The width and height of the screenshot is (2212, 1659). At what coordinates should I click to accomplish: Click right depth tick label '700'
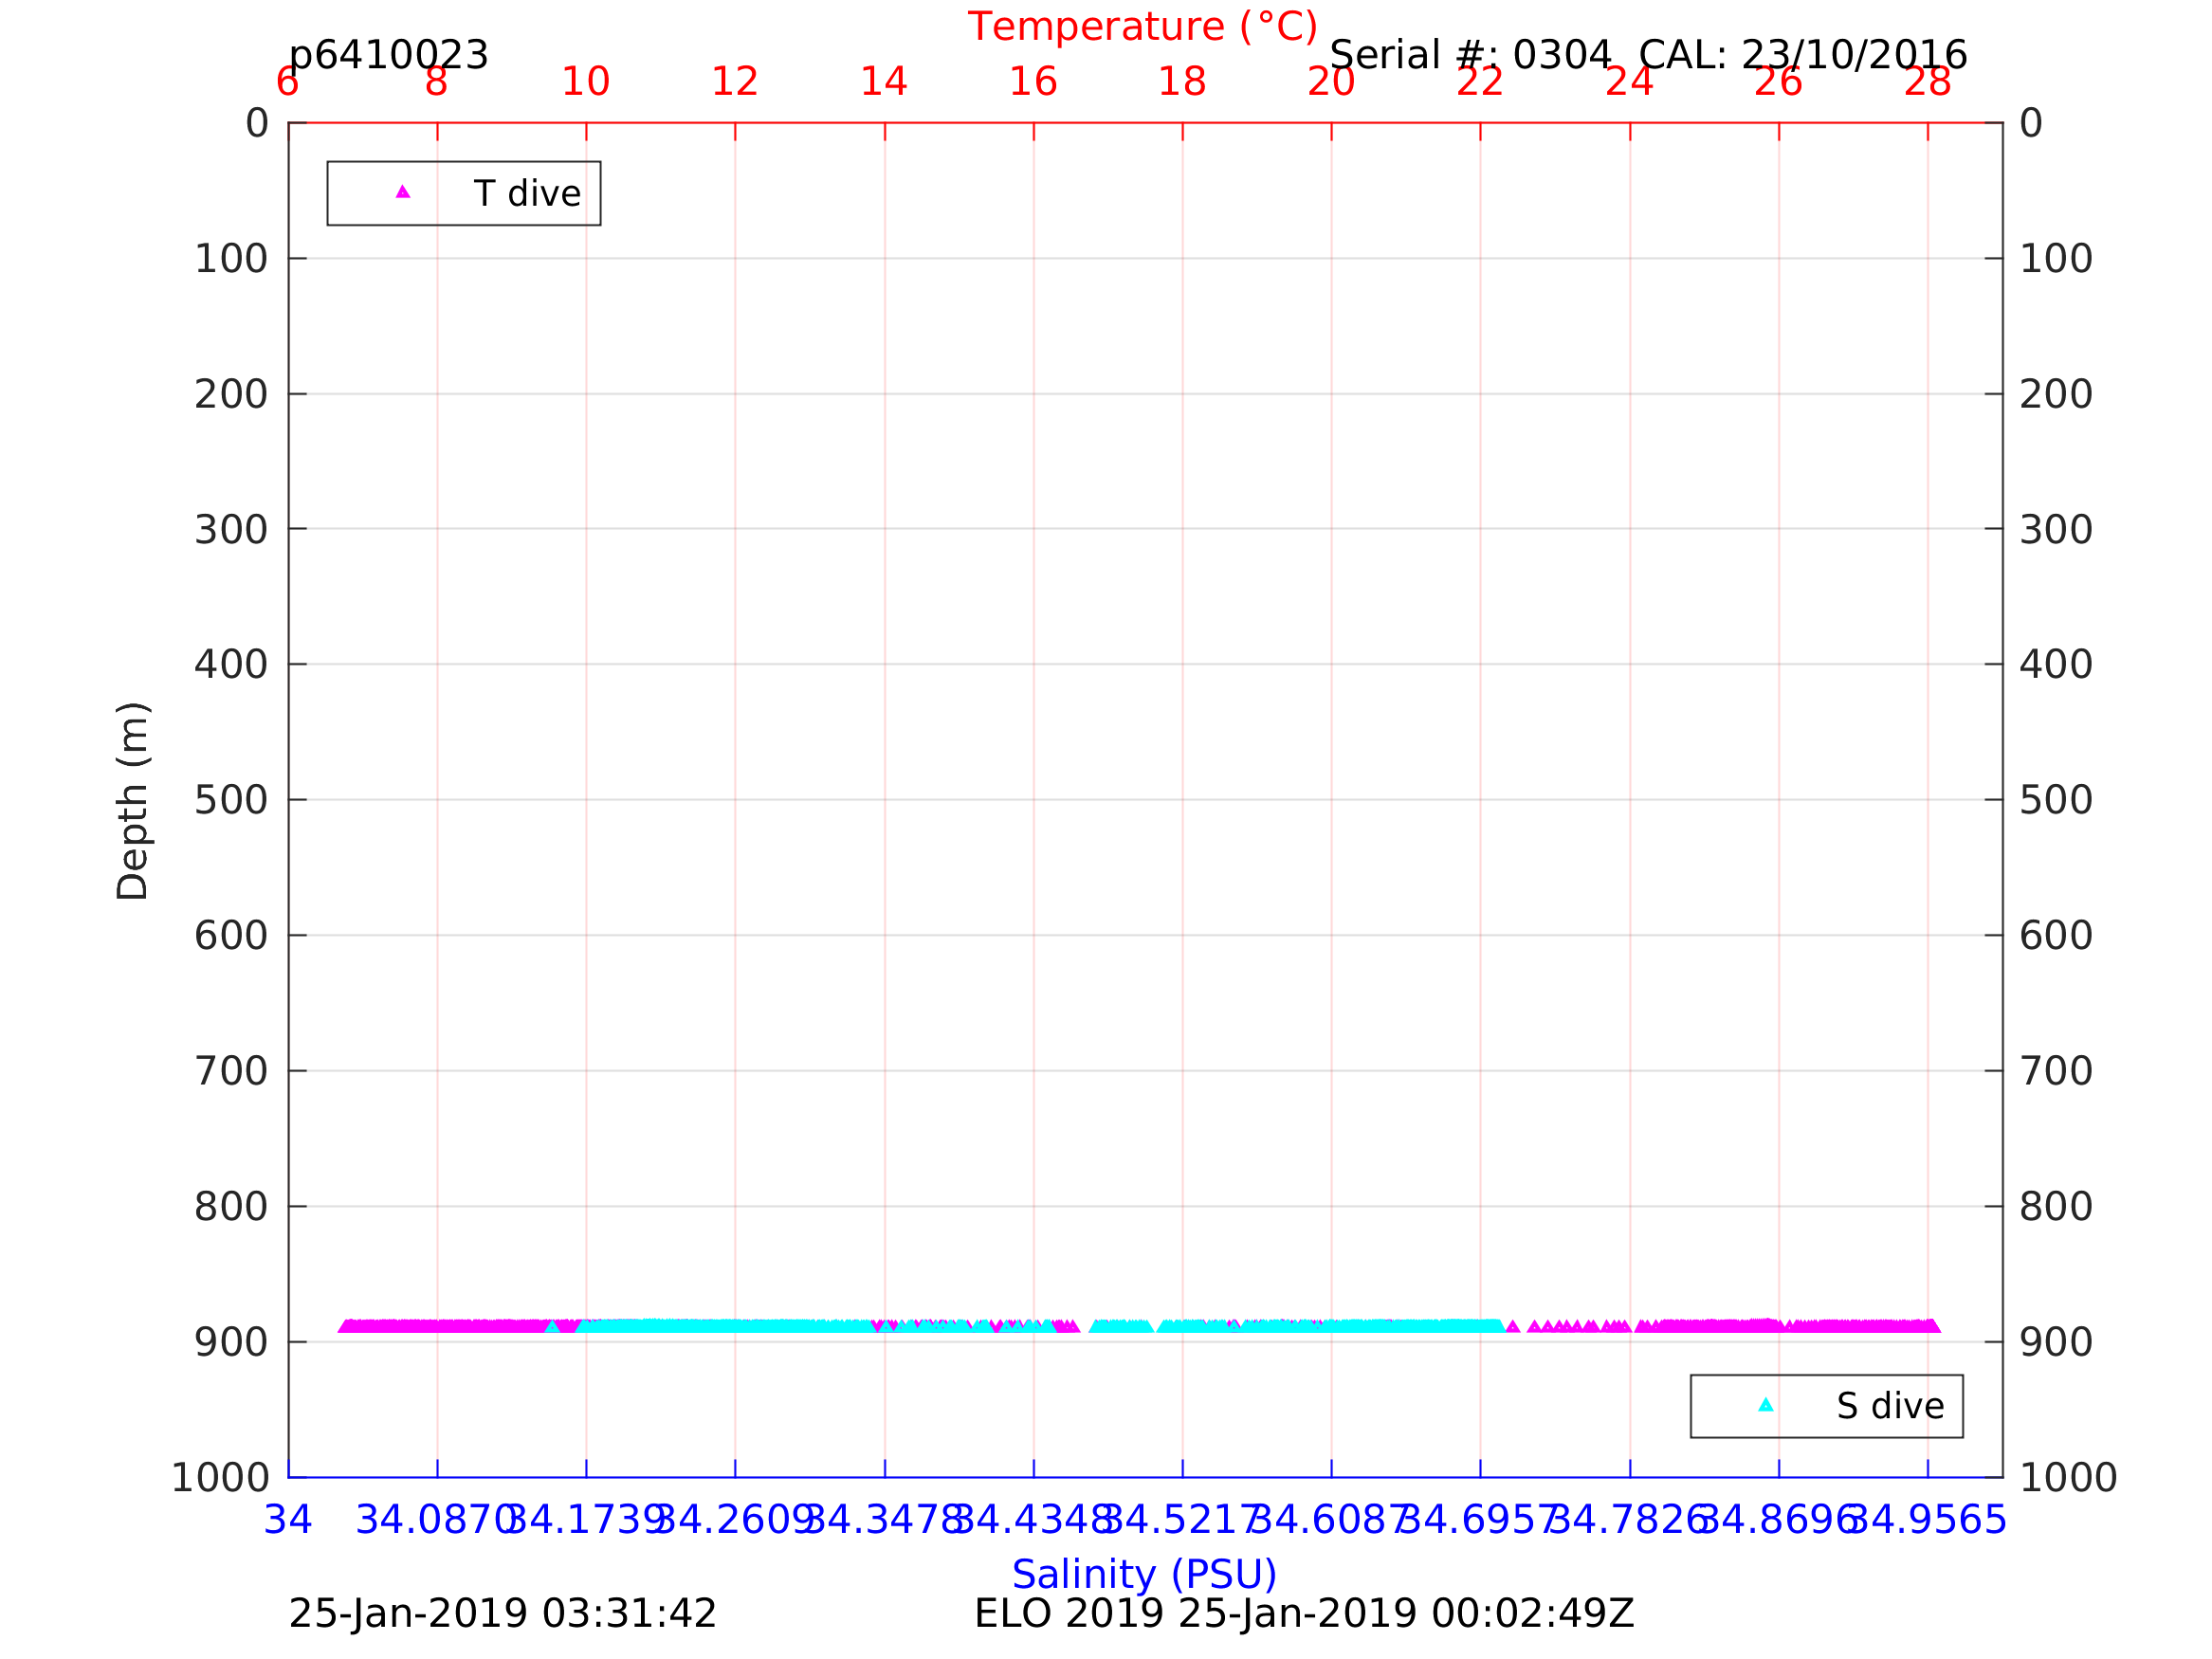(x=2057, y=1072)
